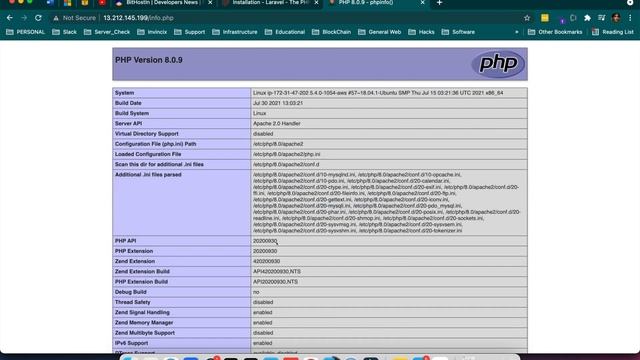640x360 pixels.
Task: Click the PHP Extension Build label
Action: pos(141,282)
